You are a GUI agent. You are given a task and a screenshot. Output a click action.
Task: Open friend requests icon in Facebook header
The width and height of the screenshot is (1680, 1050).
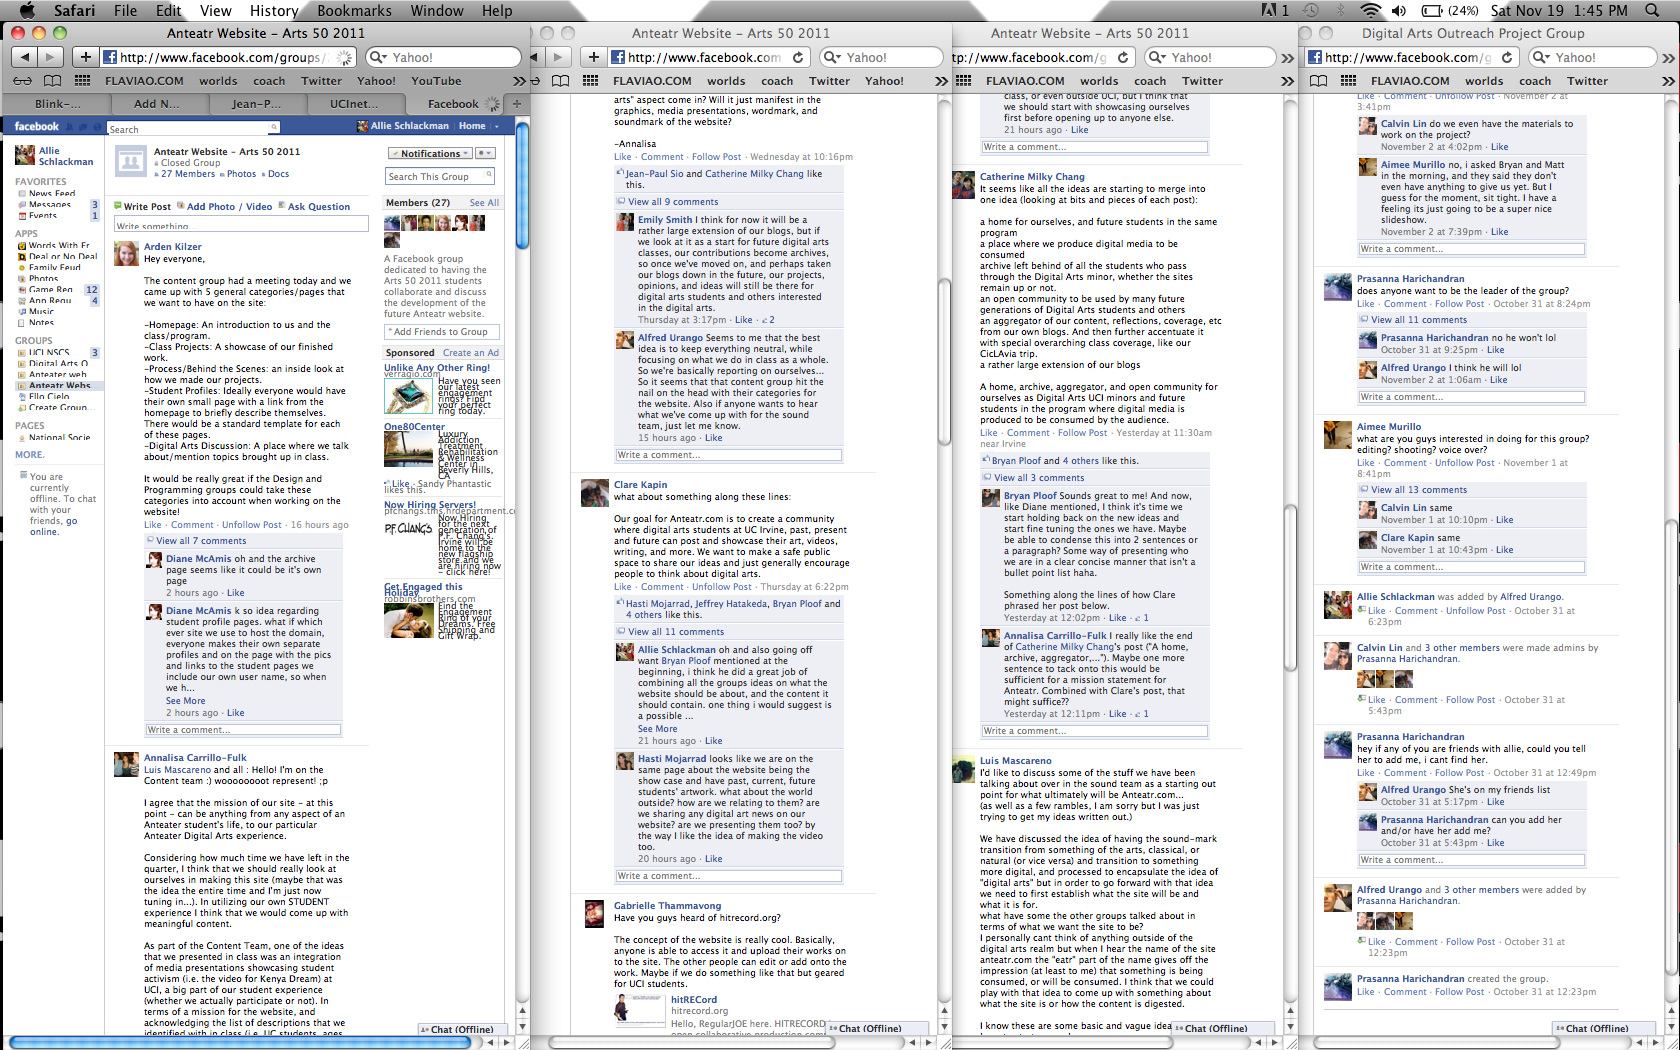click(x=68, y=126)
